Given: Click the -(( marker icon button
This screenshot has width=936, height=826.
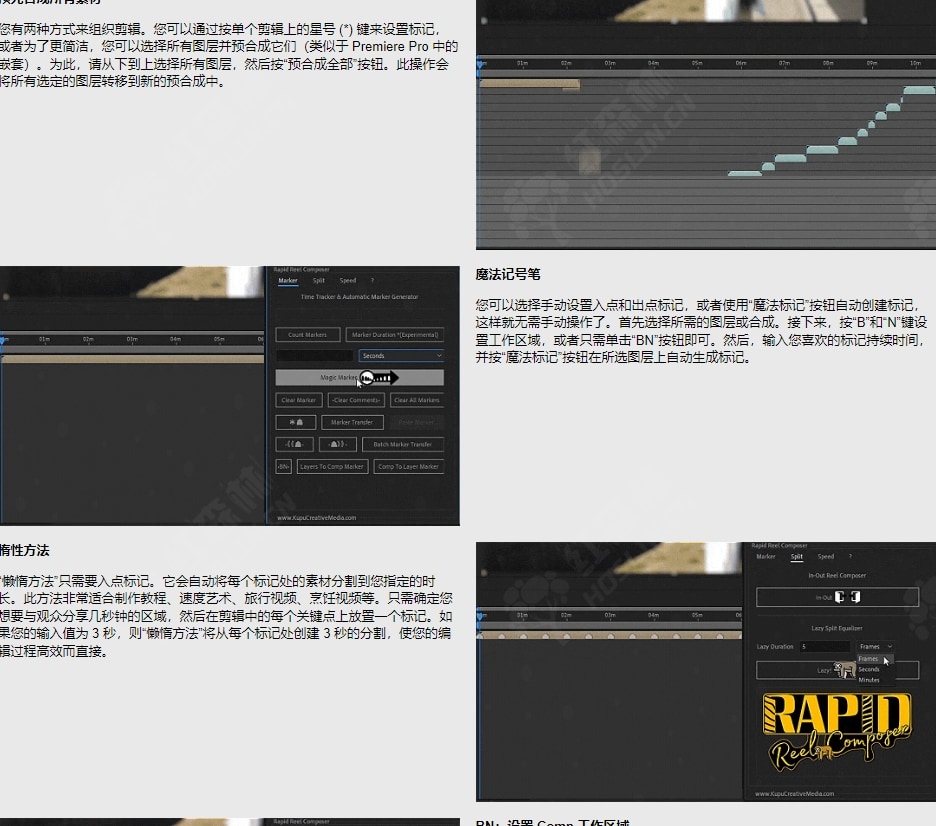Looking at the screenshot, I should pos(294,444).
